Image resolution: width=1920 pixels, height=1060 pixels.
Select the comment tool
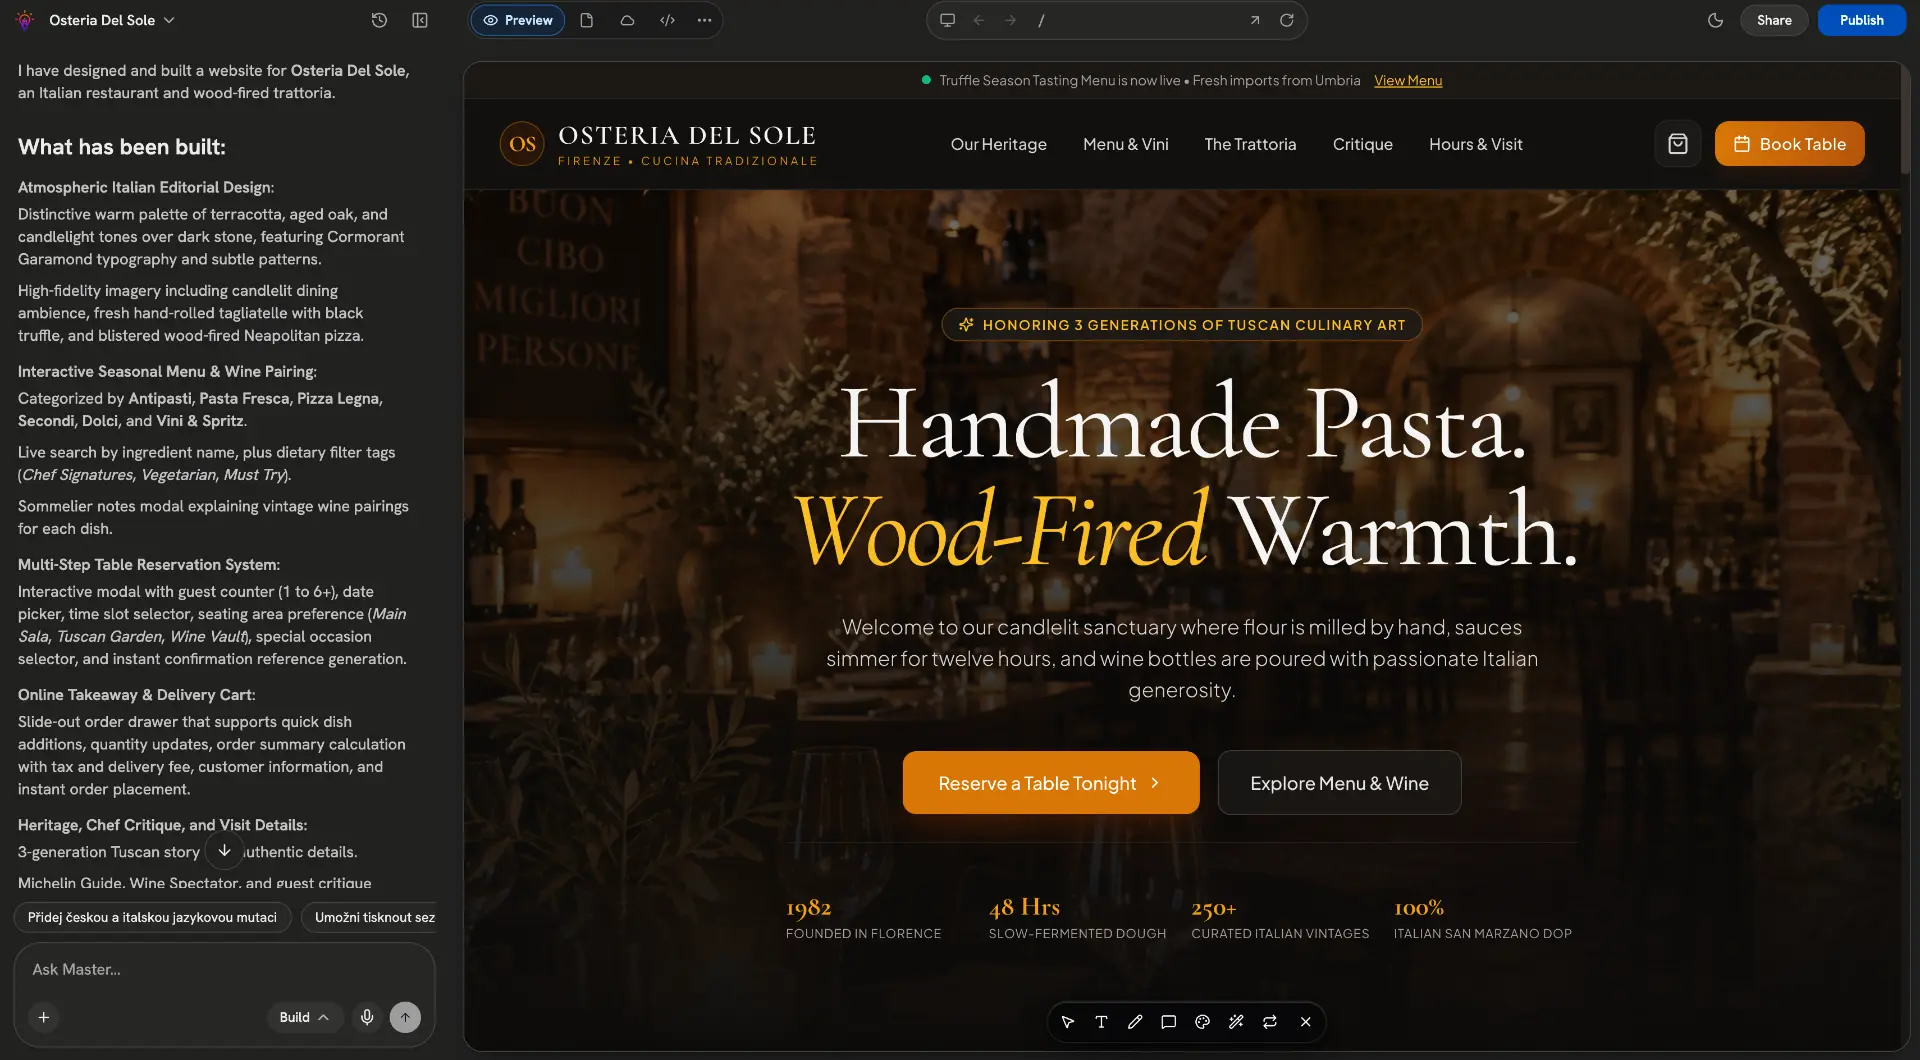(1168, 1022)
